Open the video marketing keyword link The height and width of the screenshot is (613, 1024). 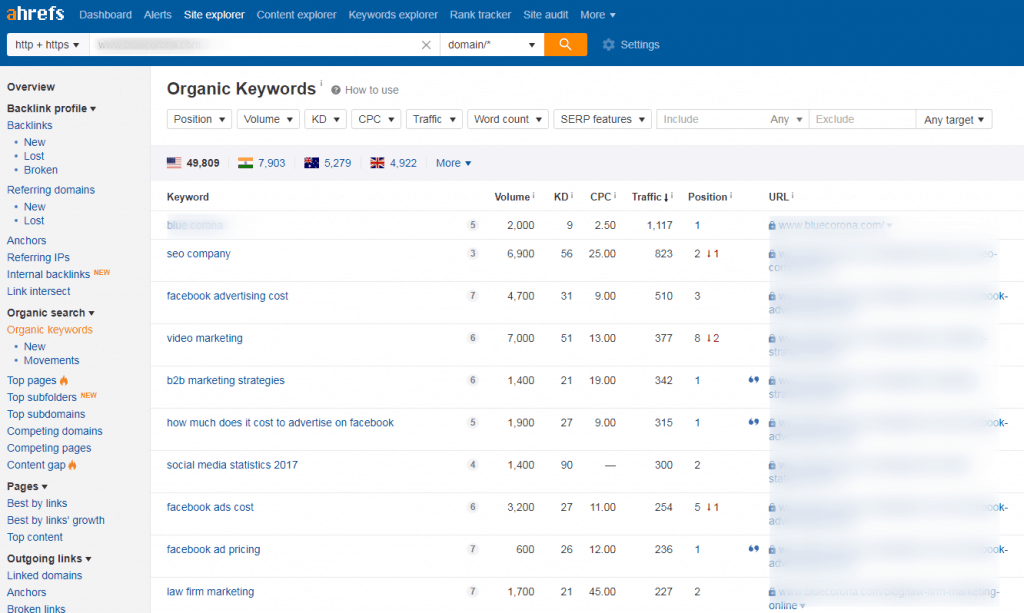coord(204,338)
